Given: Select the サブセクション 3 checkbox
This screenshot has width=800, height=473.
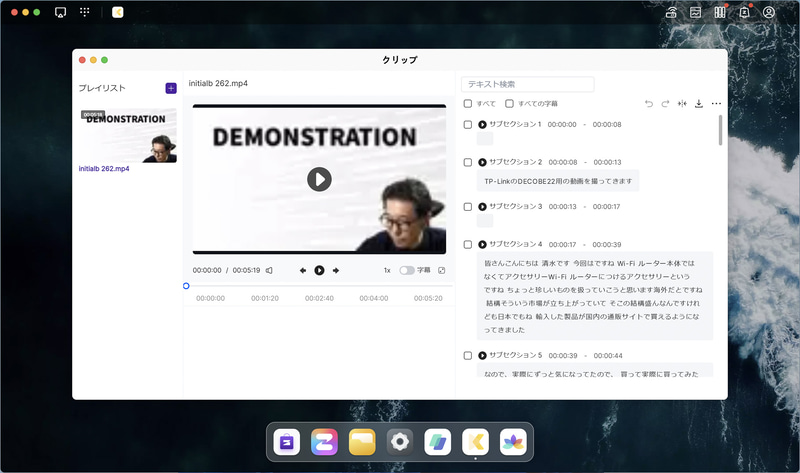Looking at the screenshot, I should [467, 207].
